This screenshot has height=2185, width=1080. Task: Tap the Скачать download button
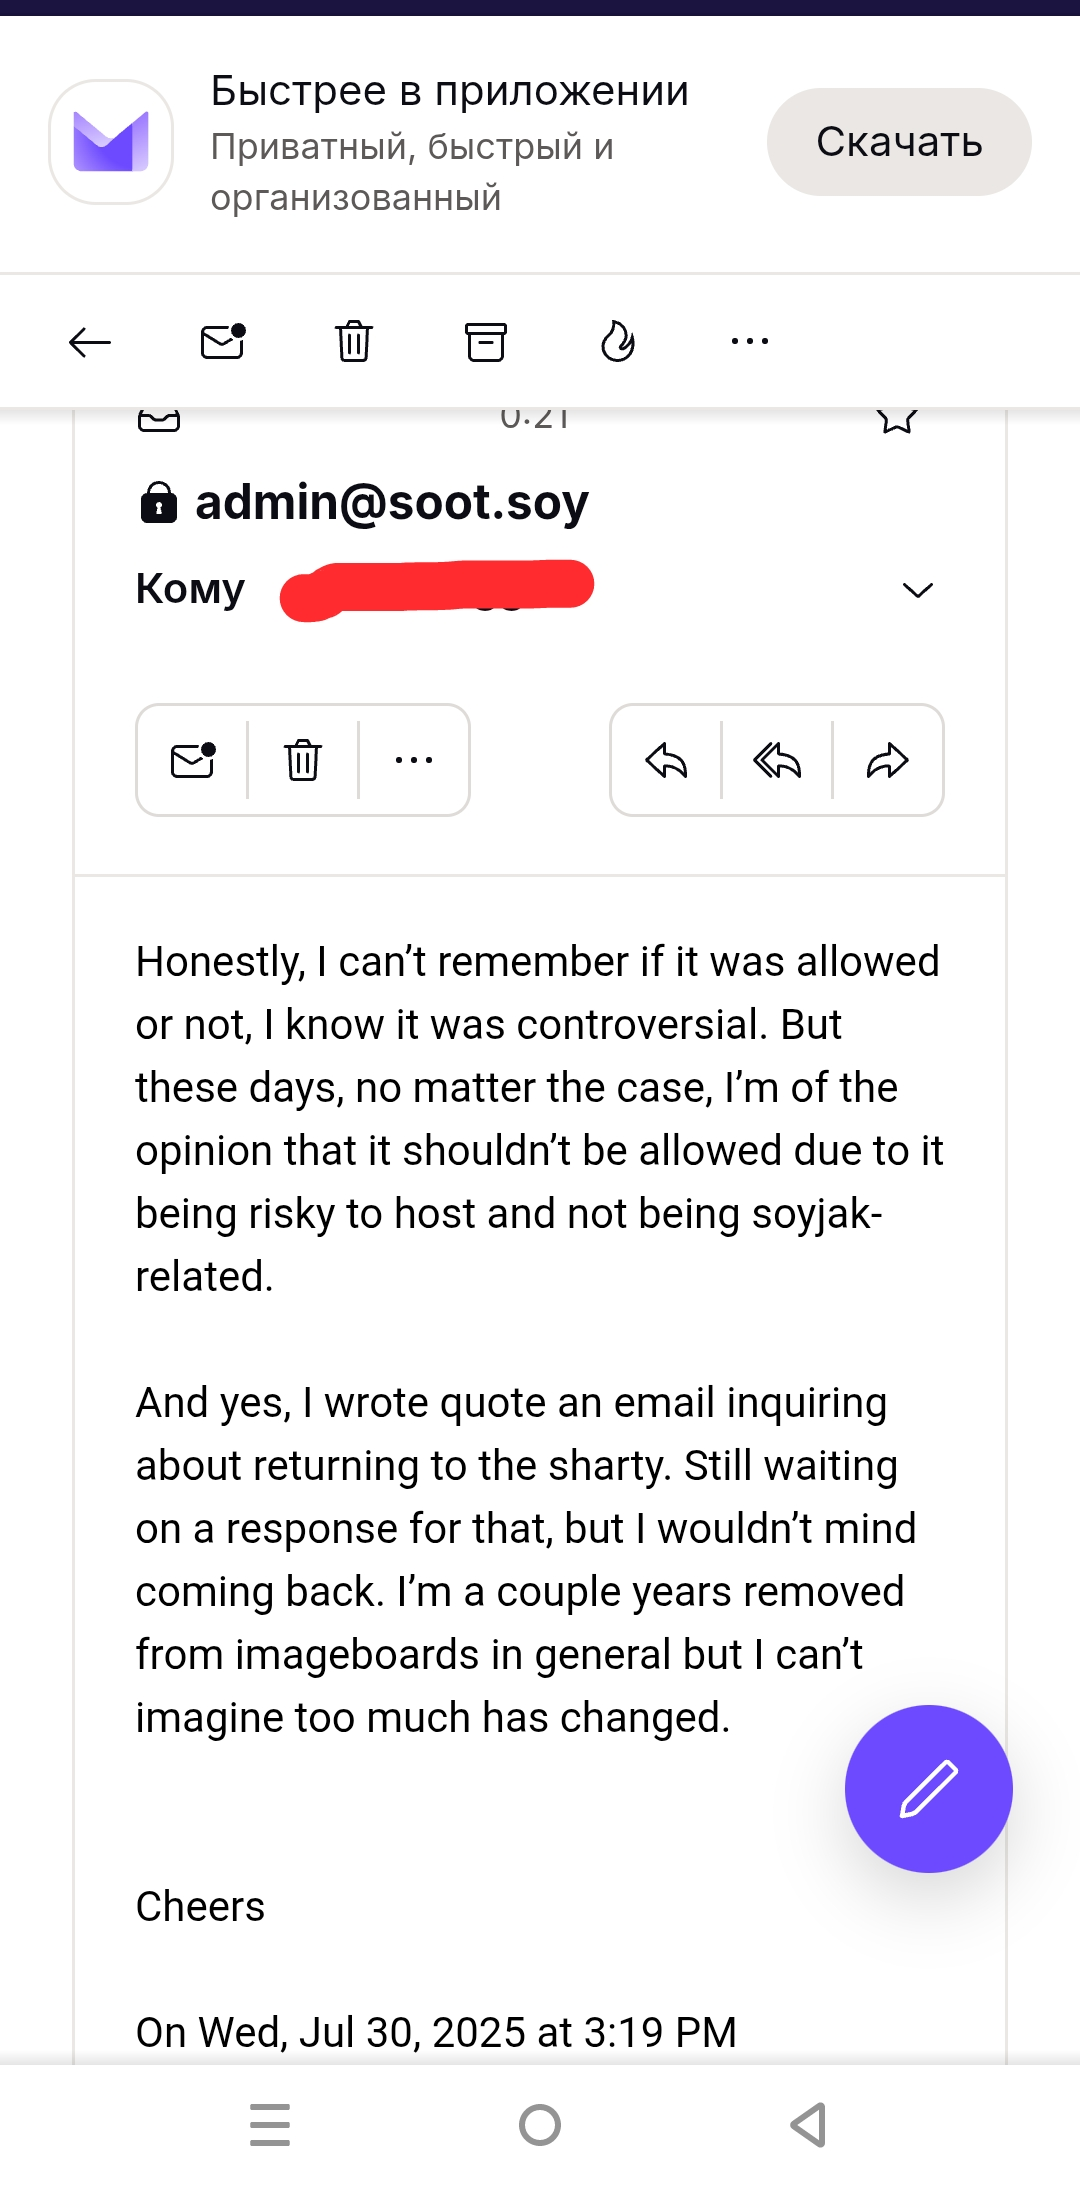tap(898, 142)
